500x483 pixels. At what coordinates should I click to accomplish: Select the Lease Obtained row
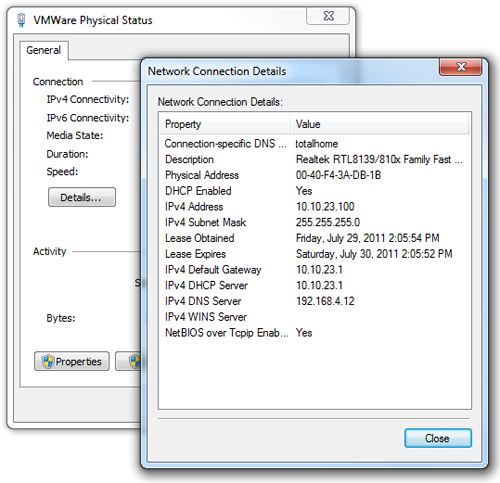click(314, 238)
